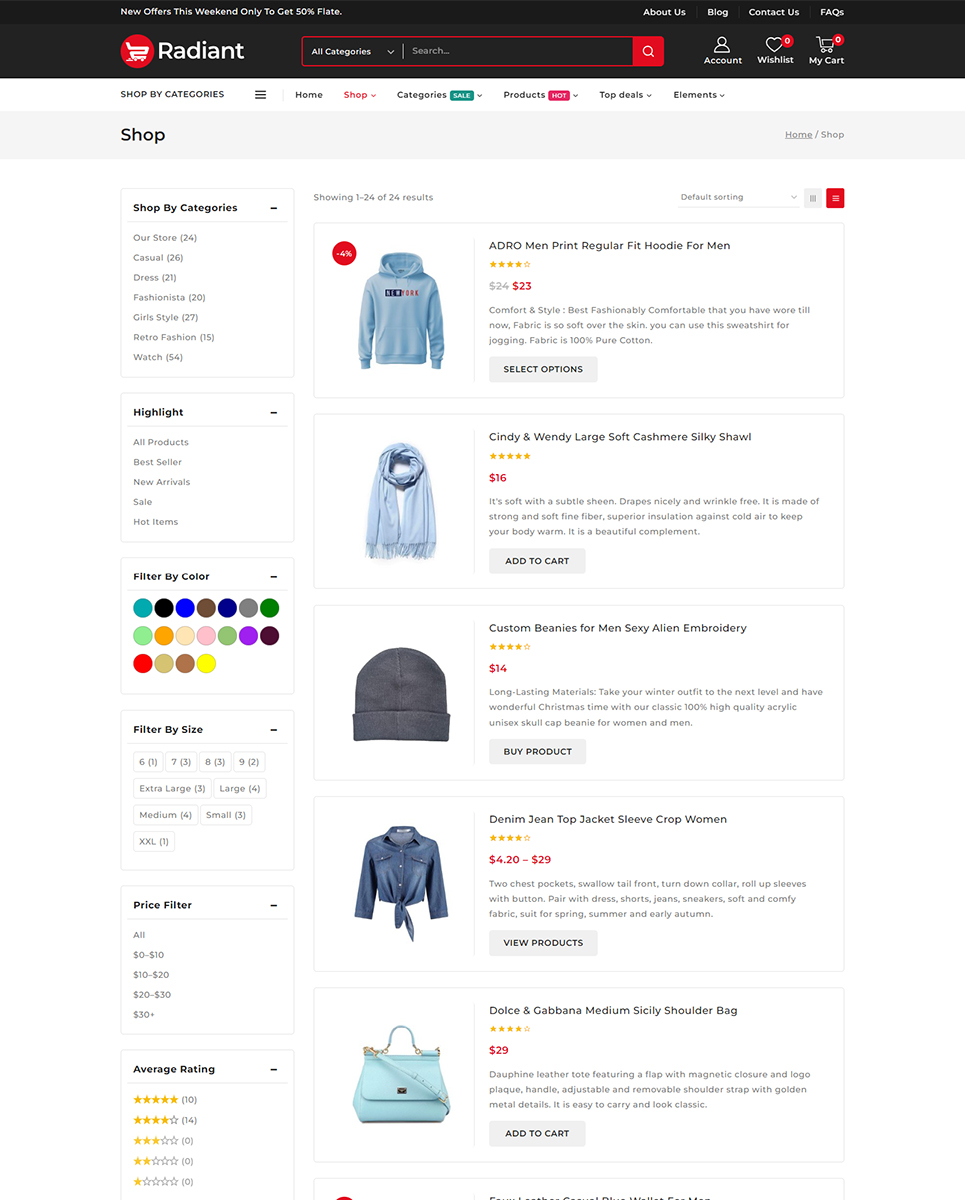Image resolution: width=965 pixels, height=1200 pixels.
Task: Open the Wishlist heart icon
Action: (774, 44)
